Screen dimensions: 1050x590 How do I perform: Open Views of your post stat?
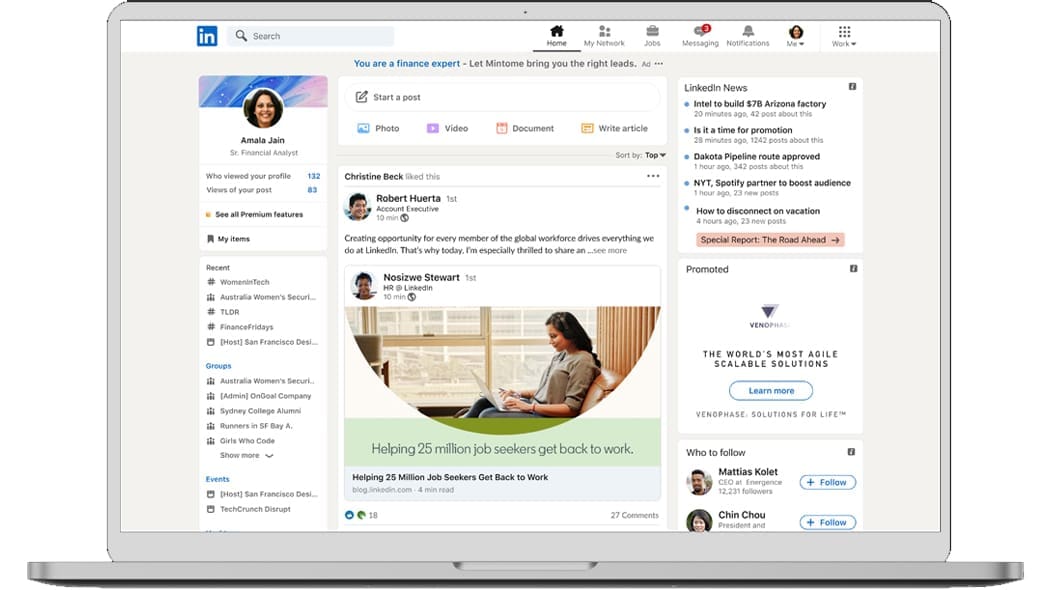pos(263,190)
